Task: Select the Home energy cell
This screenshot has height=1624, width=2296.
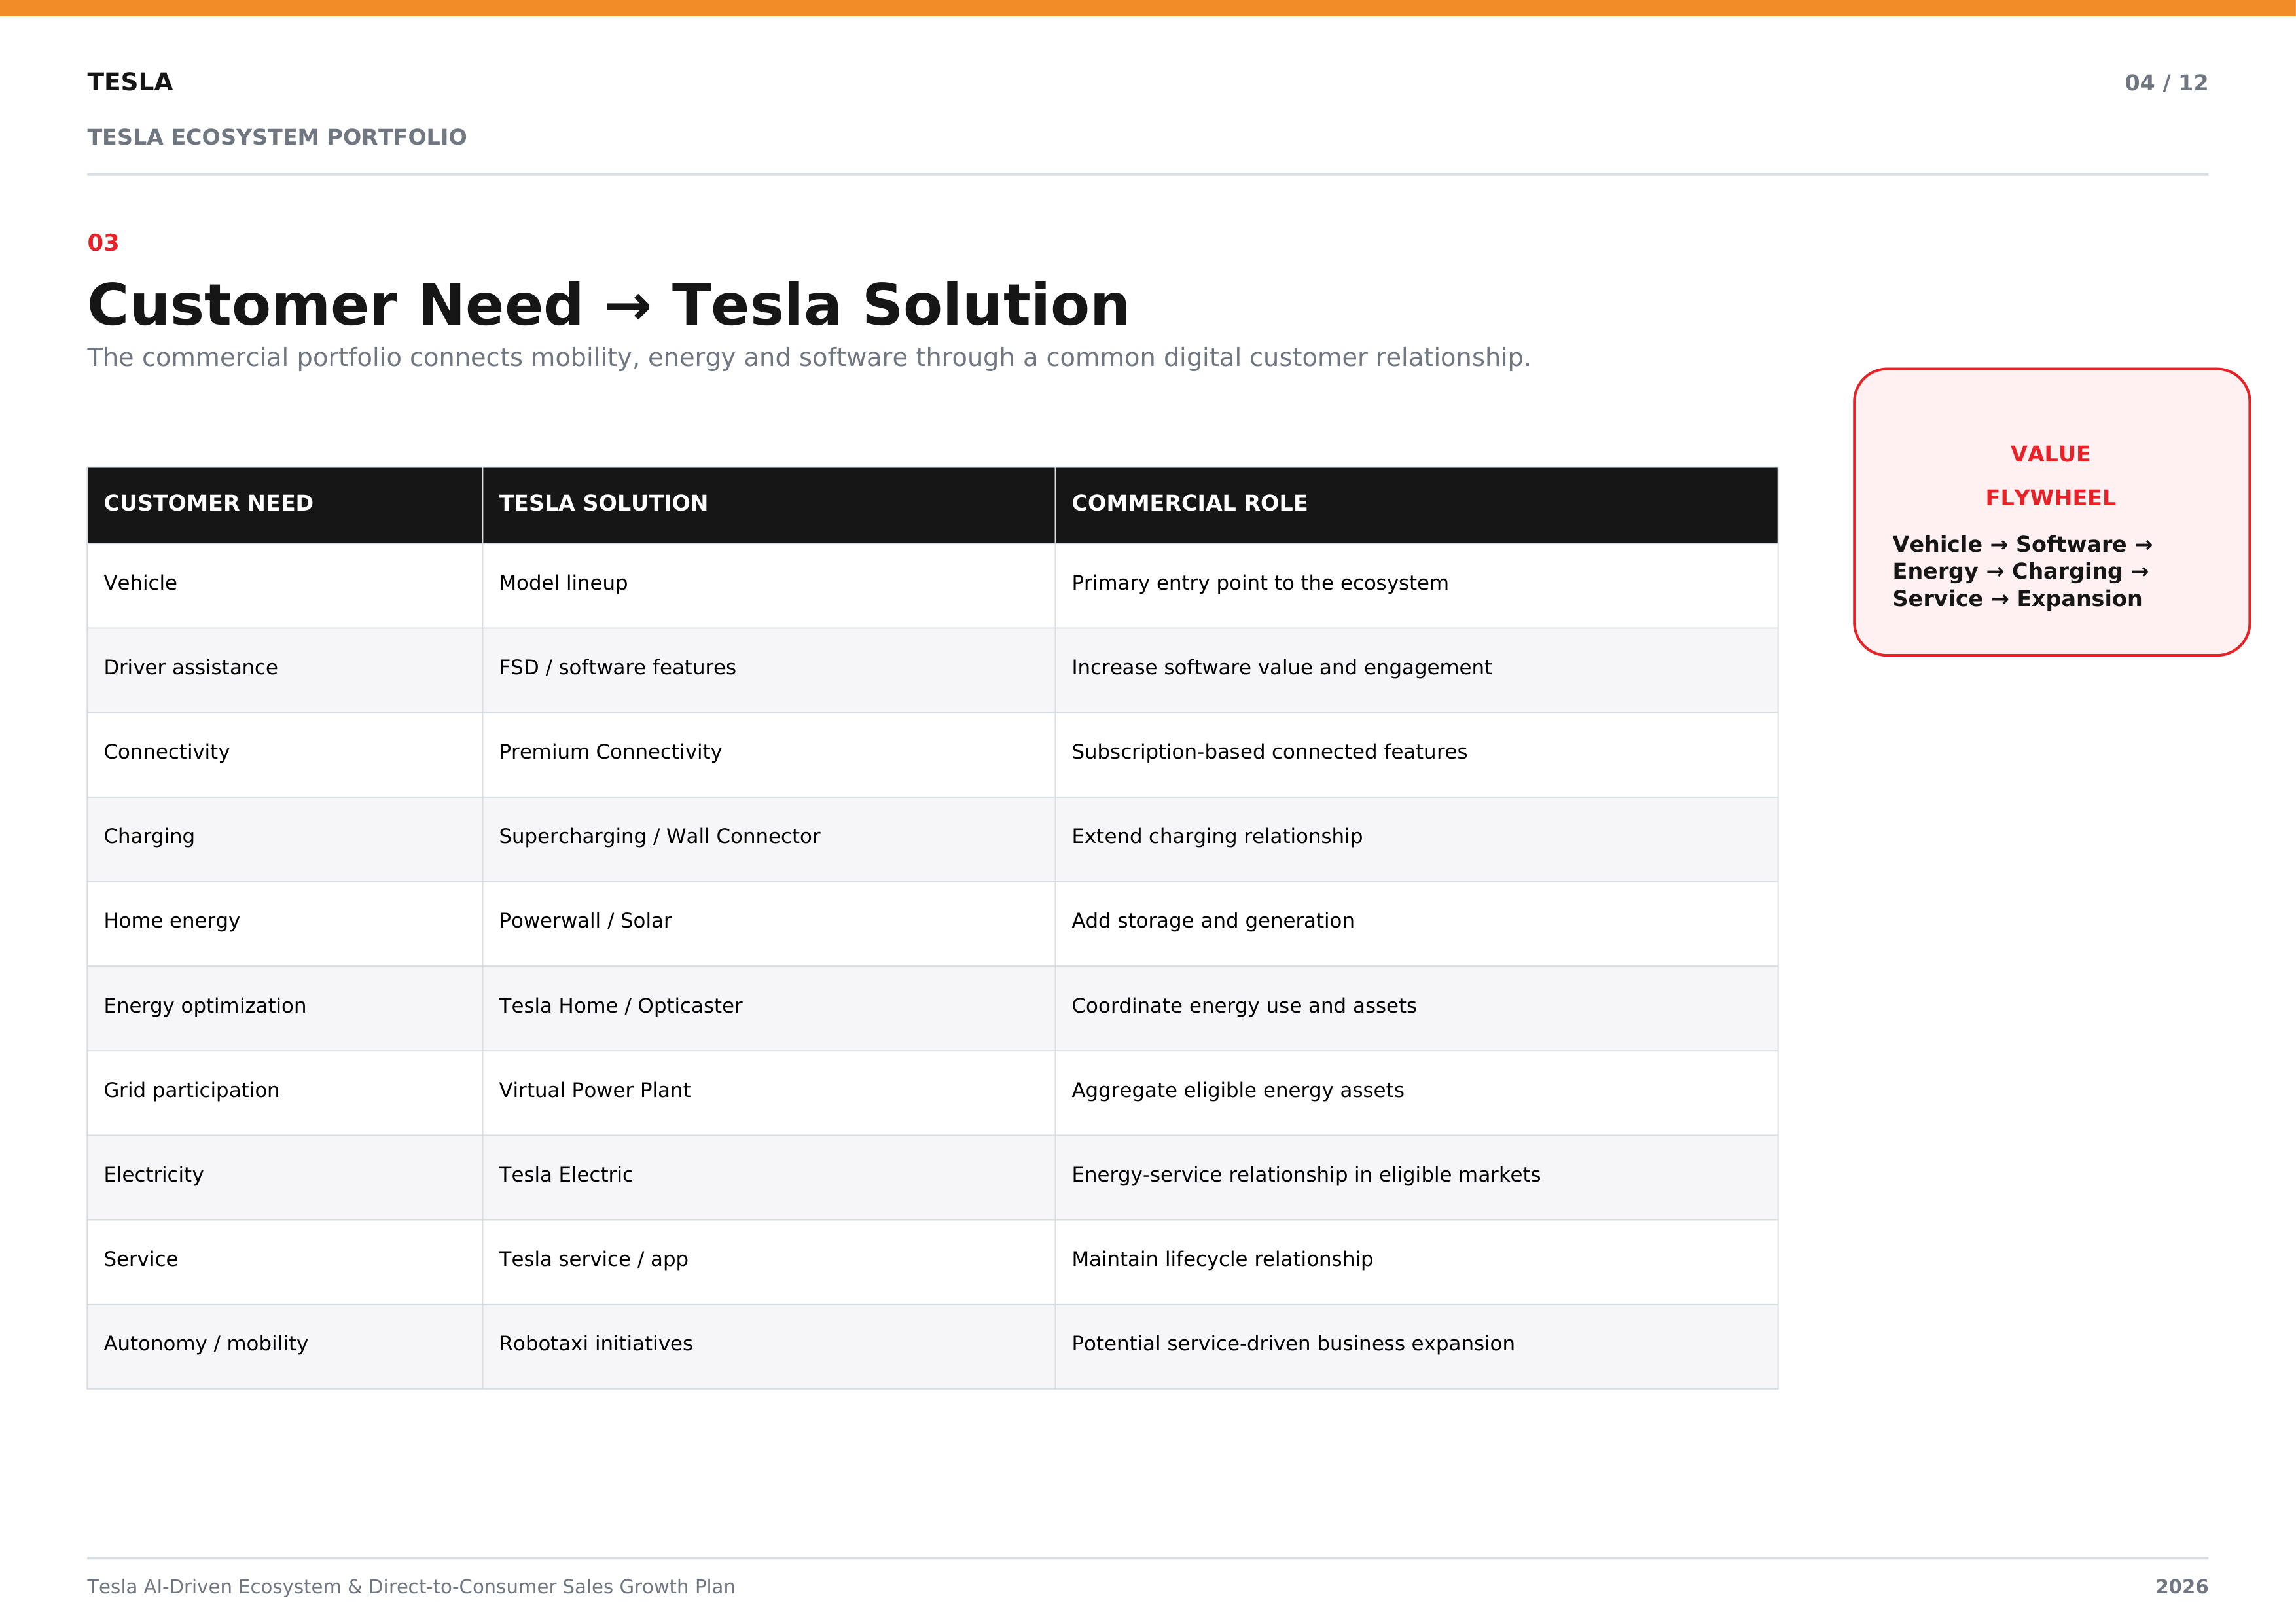Action: (x=285, y=923)
